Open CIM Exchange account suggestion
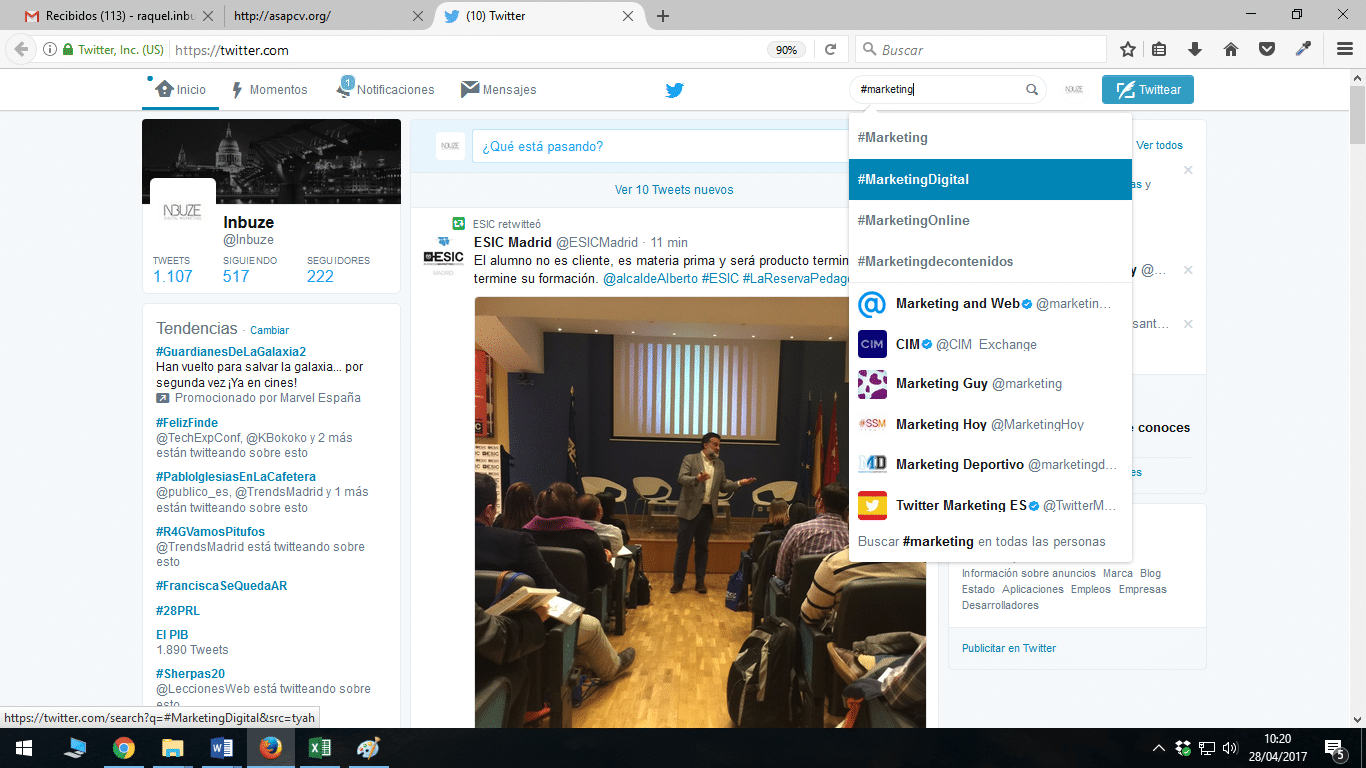Image resolution: width=1366 pixels, height=768 pixels. 990,344
